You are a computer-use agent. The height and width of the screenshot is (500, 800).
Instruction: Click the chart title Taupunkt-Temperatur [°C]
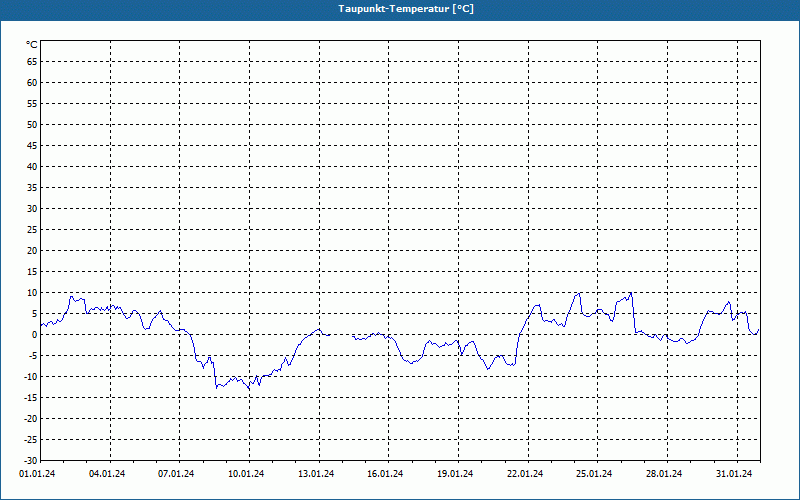point(406,9)
